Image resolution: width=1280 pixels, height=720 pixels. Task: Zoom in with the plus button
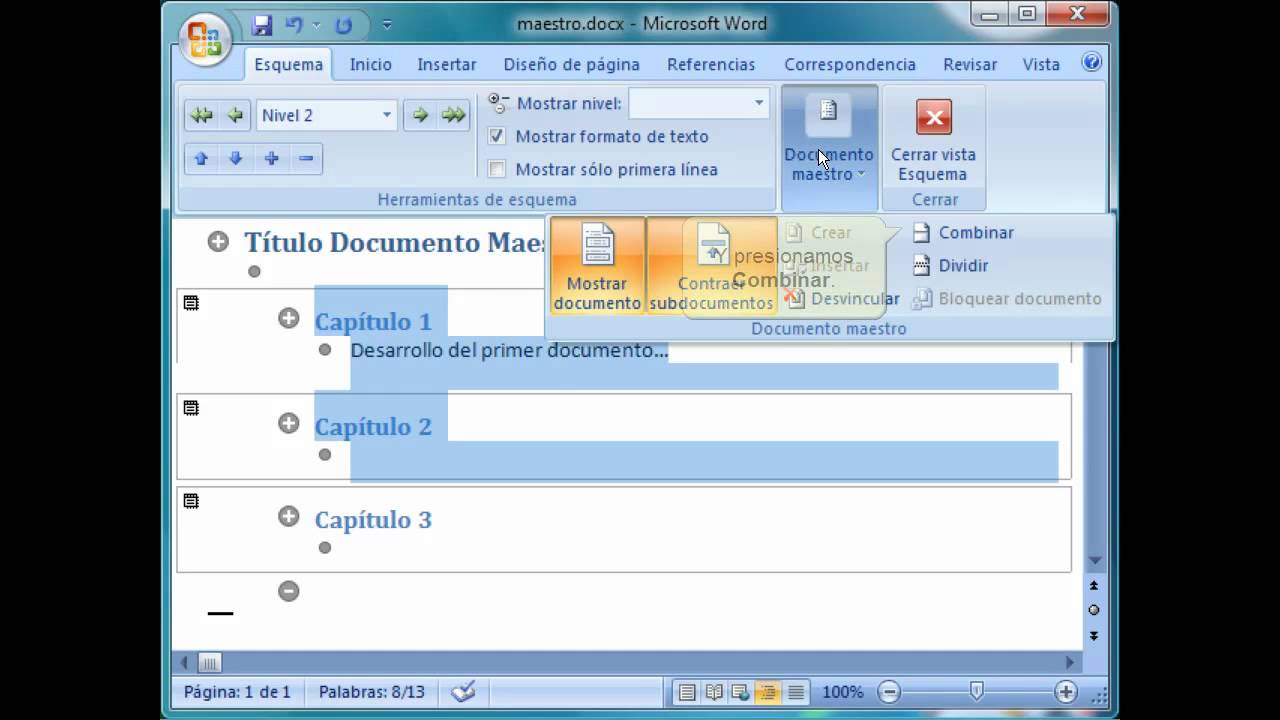point(1066,691)
